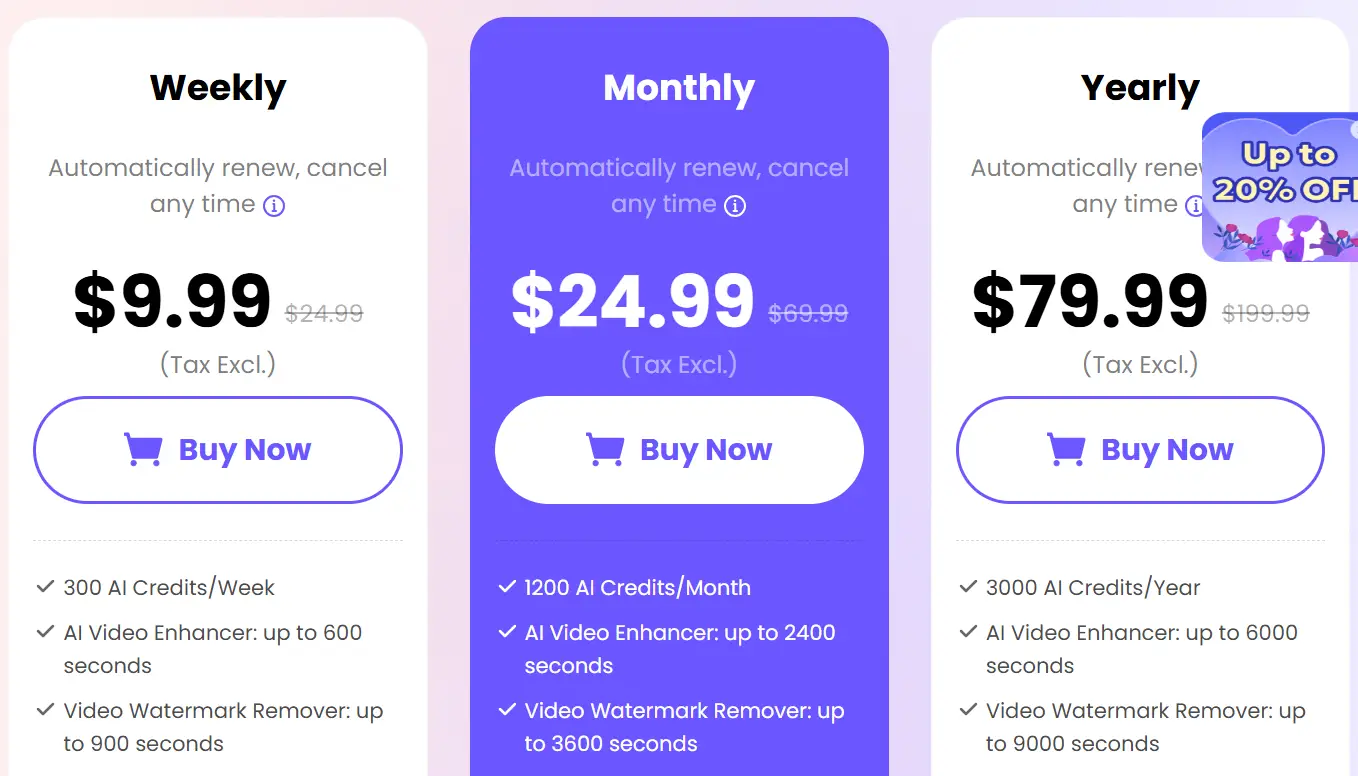Select the Weekly plan heading
This screenshot has height=776, width=1358.
tap(218, 88)
